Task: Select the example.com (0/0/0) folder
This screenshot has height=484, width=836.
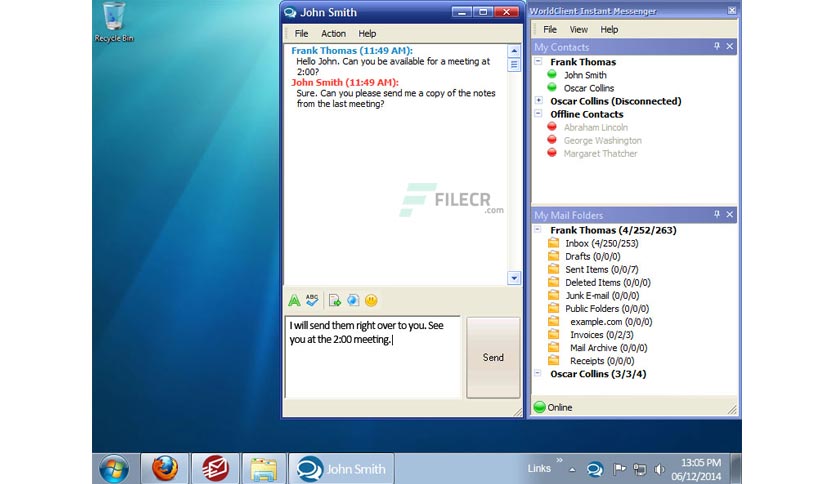Action: 611,321
